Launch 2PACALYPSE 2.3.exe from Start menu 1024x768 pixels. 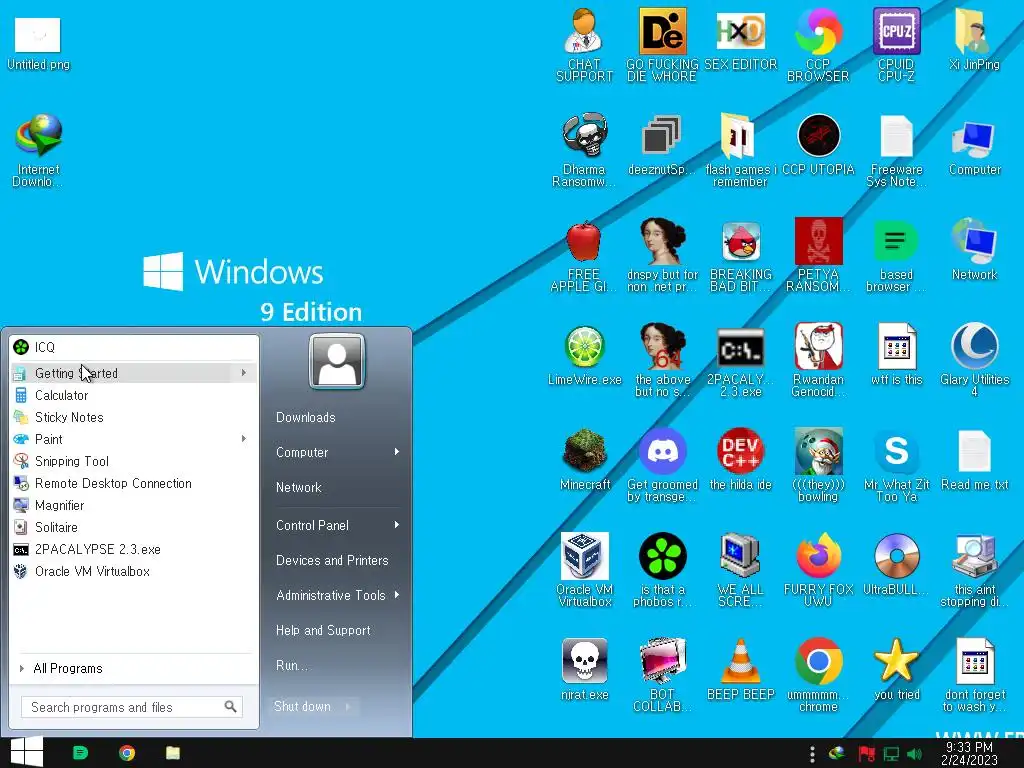click(x=134, y=549)
